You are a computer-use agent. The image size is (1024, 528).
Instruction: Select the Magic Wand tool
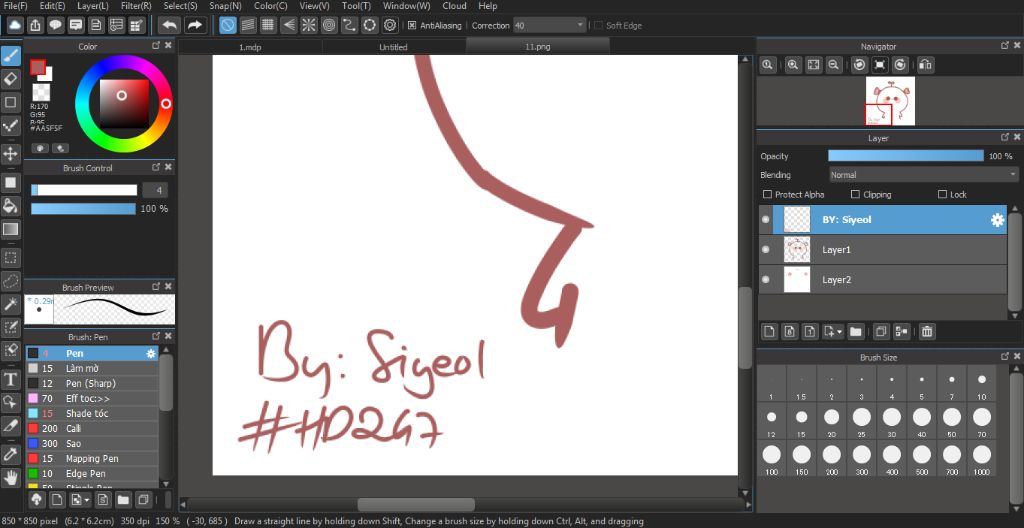(10, 304)
